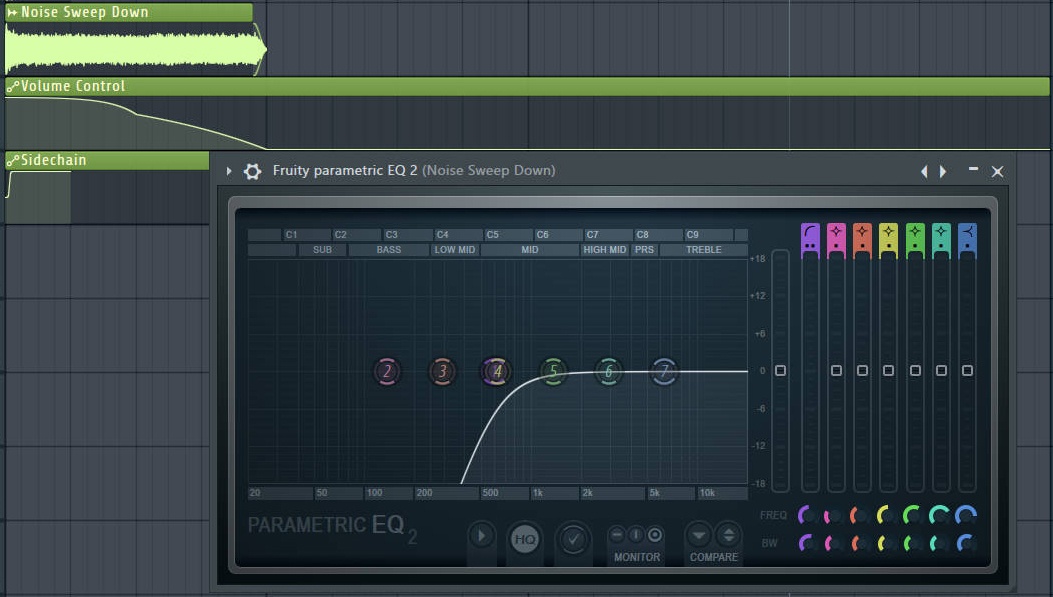Click the HIGH MID band label
1053x597 pixels.
[604, 250]
